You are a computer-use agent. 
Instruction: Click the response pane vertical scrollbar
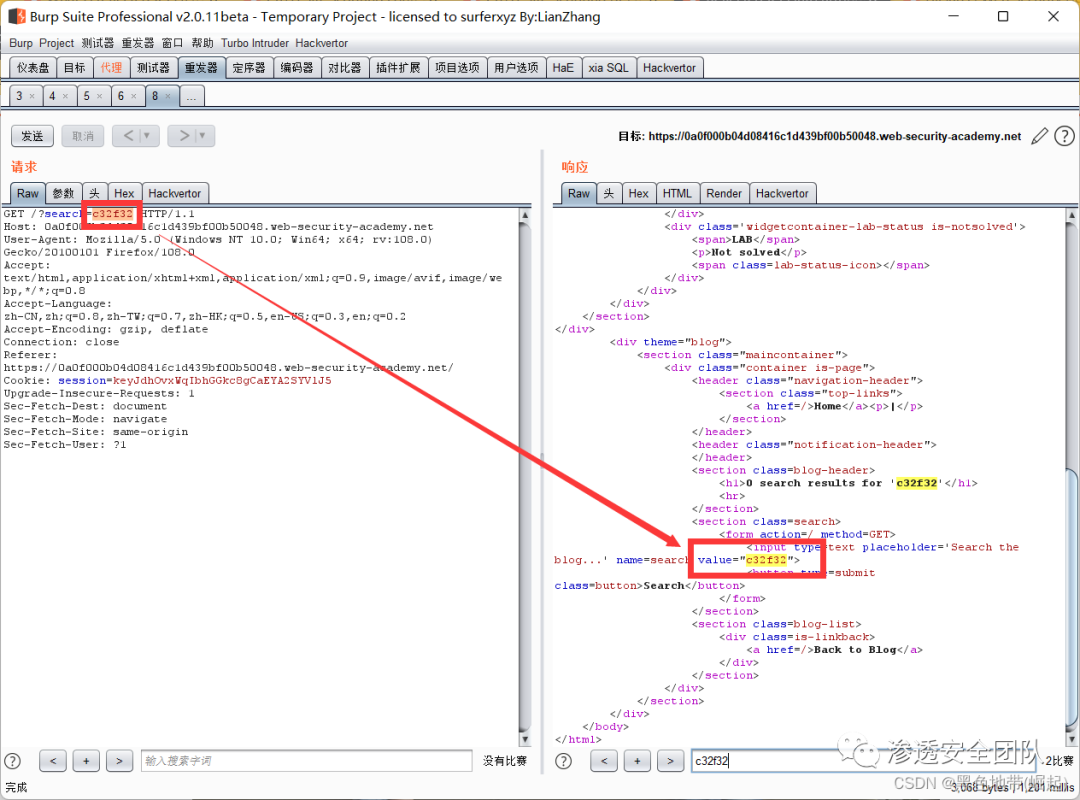[x=1072, y=477]
